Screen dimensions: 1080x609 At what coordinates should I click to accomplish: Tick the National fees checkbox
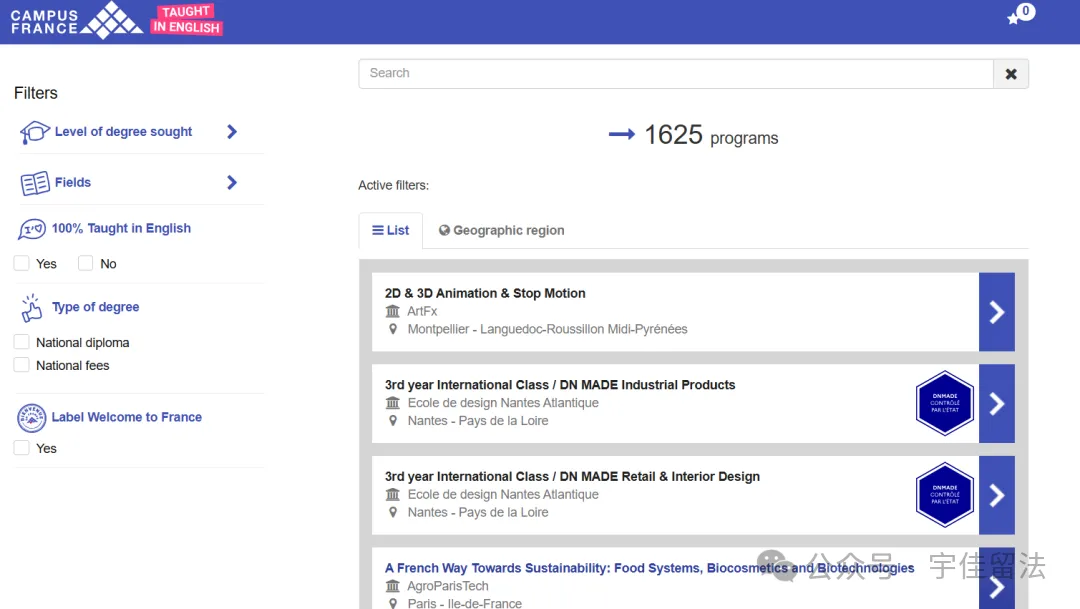[22, 364]
